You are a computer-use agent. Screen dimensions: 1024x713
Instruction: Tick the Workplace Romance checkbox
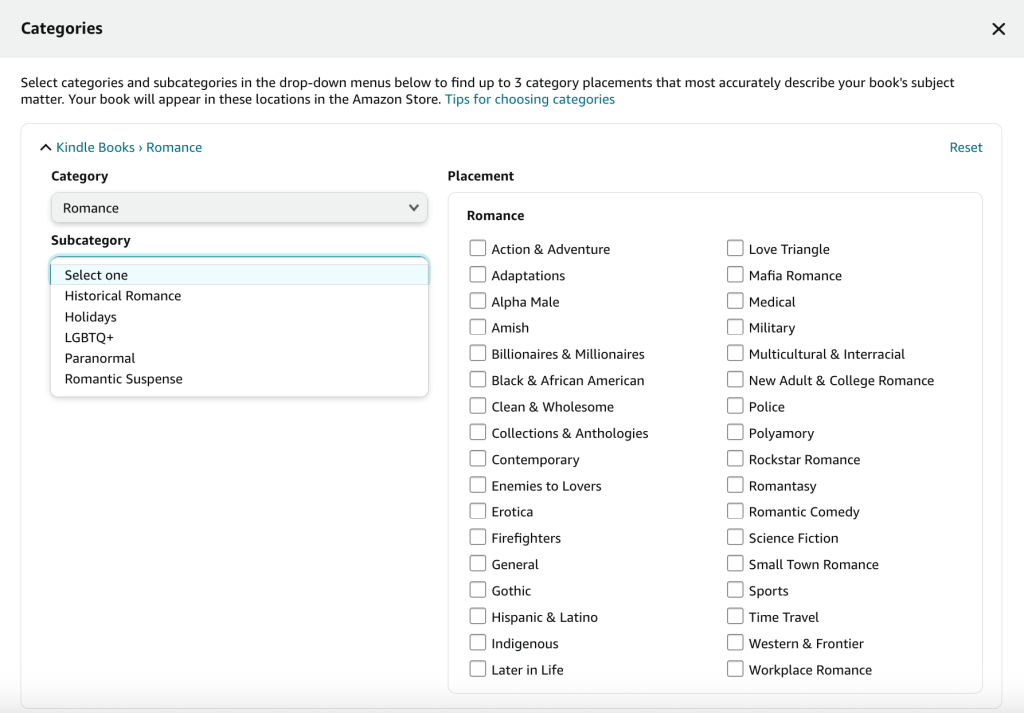(x=735, y=669)
